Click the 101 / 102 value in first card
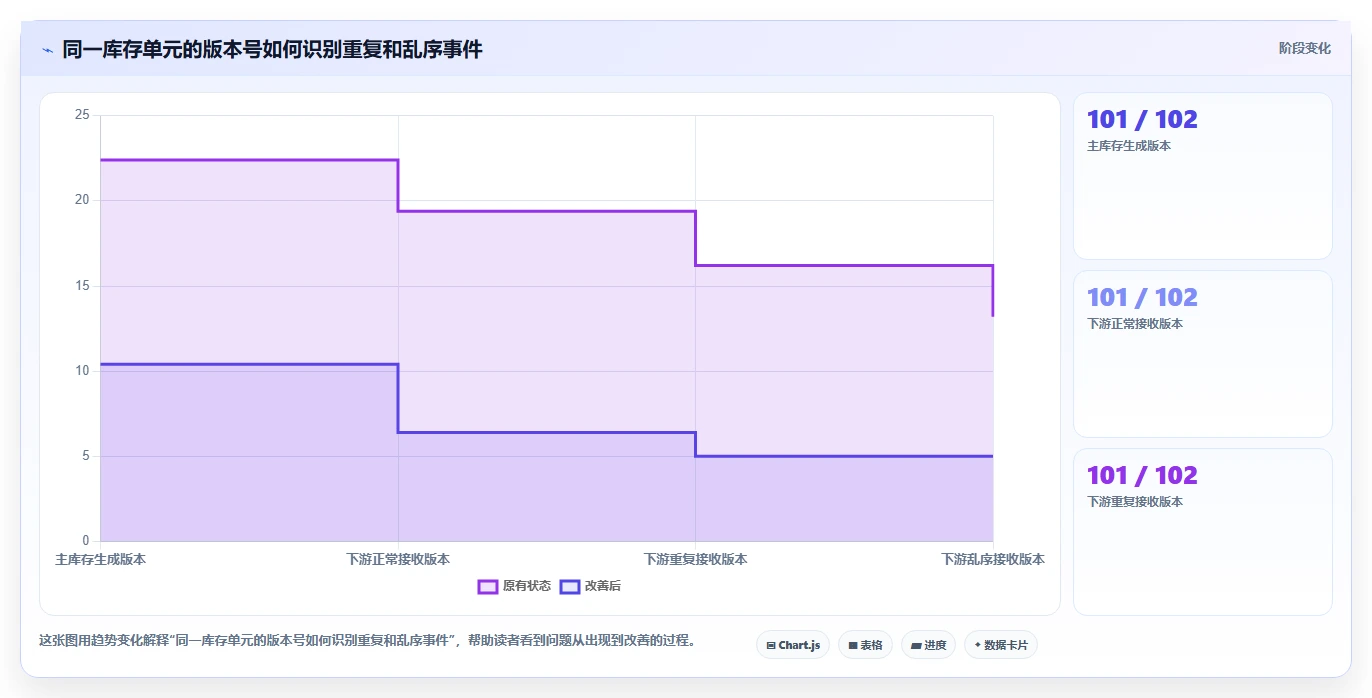Viewport: 1372px width, 698px height. [1142, 119]
